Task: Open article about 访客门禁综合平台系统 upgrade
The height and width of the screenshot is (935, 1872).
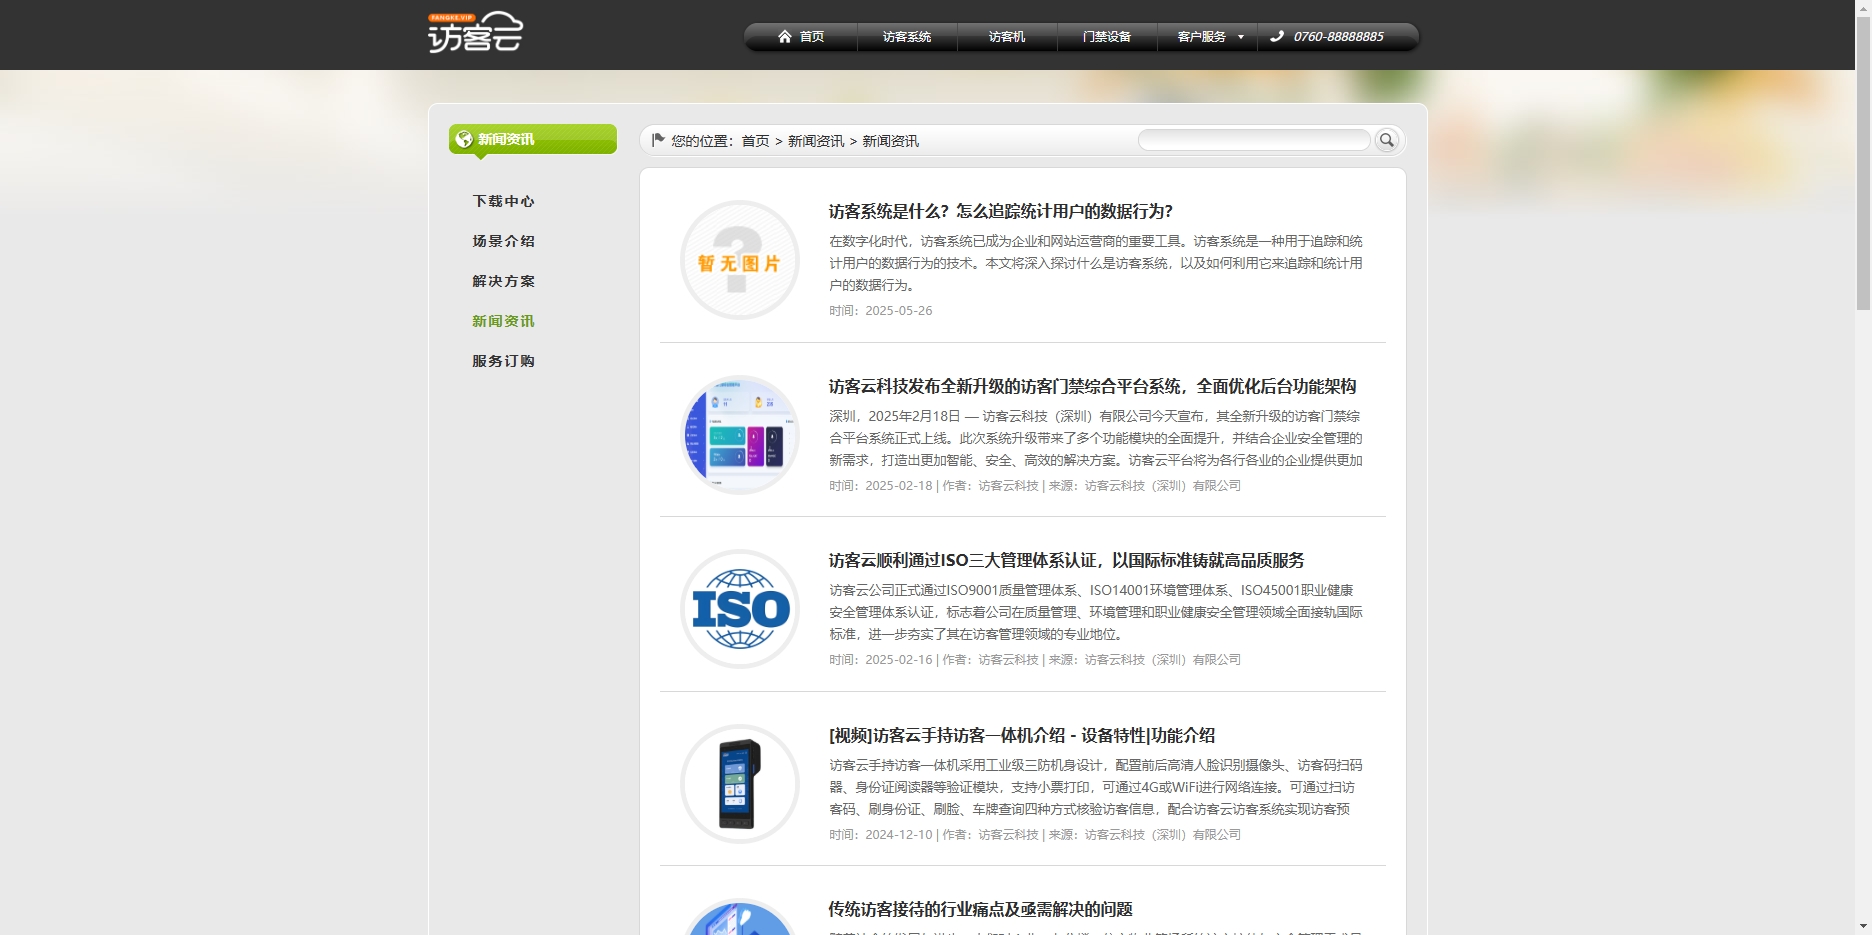Action: coord(1092,386)
